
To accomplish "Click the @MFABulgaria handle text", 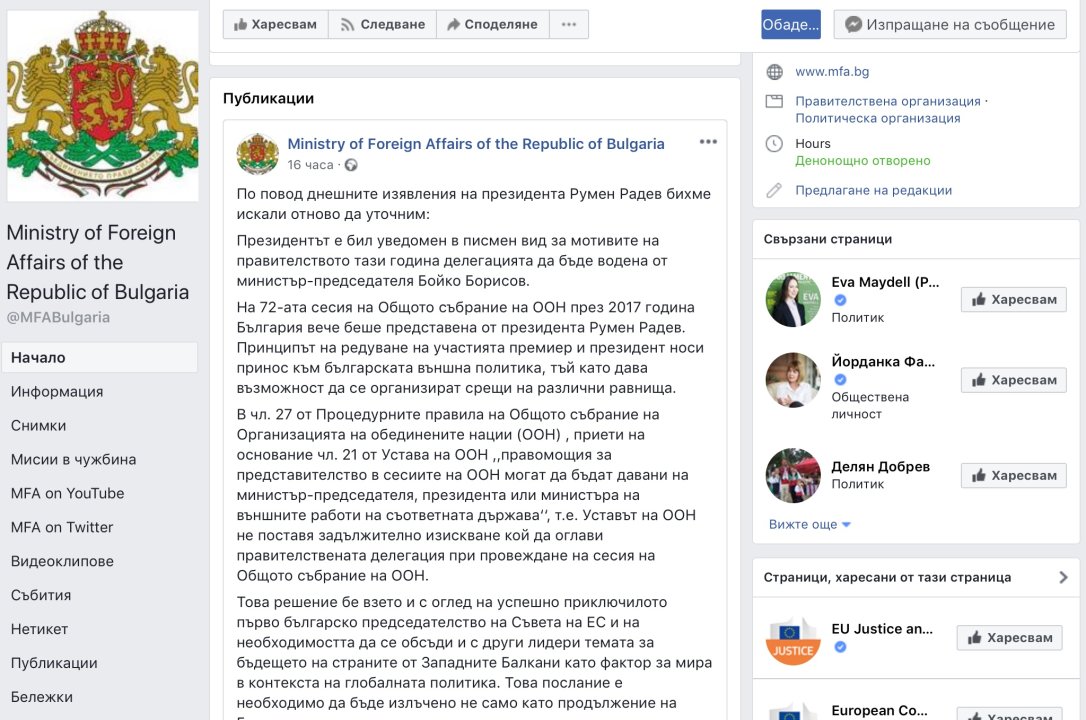I will 58,317.
